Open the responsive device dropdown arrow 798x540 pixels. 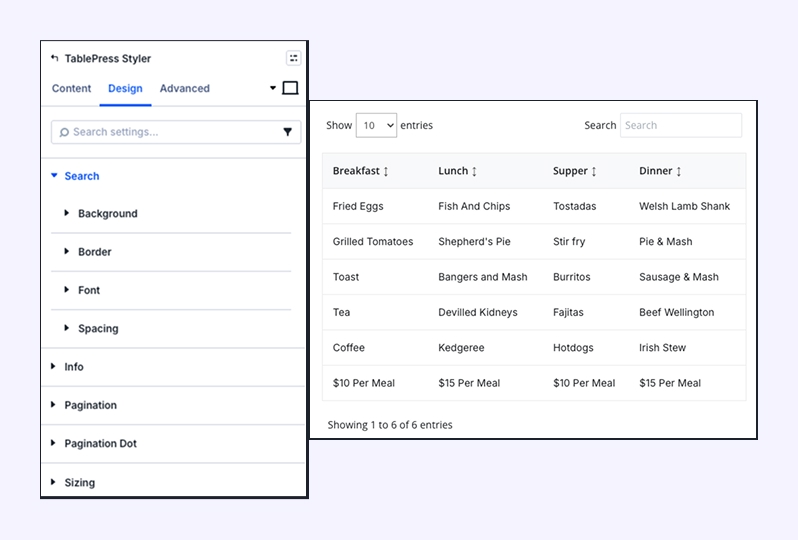(x=273, y=88)
